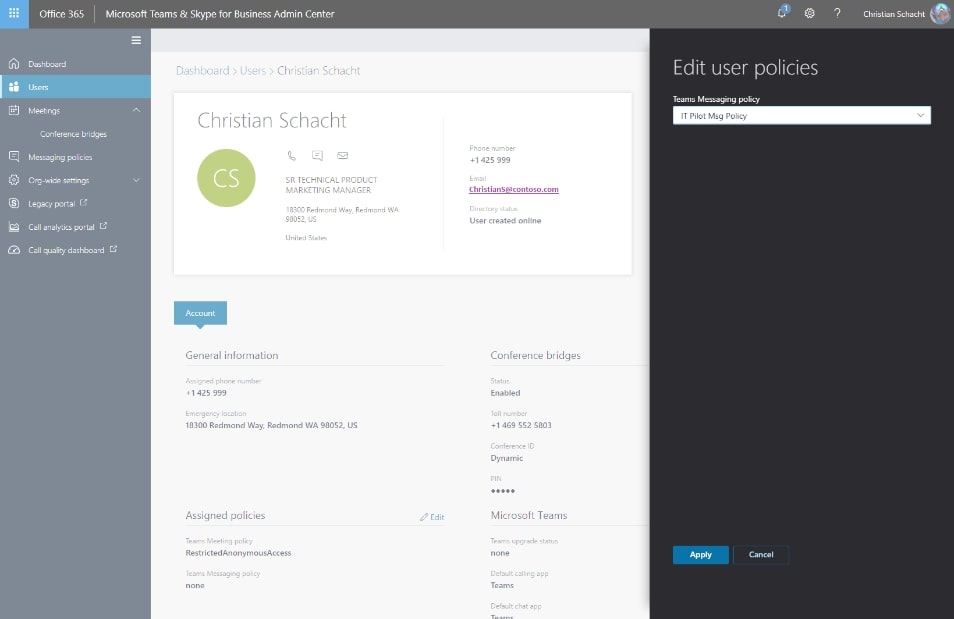Open the Legacy portal Skype icon
954x619 pixels.
[13, 203]
